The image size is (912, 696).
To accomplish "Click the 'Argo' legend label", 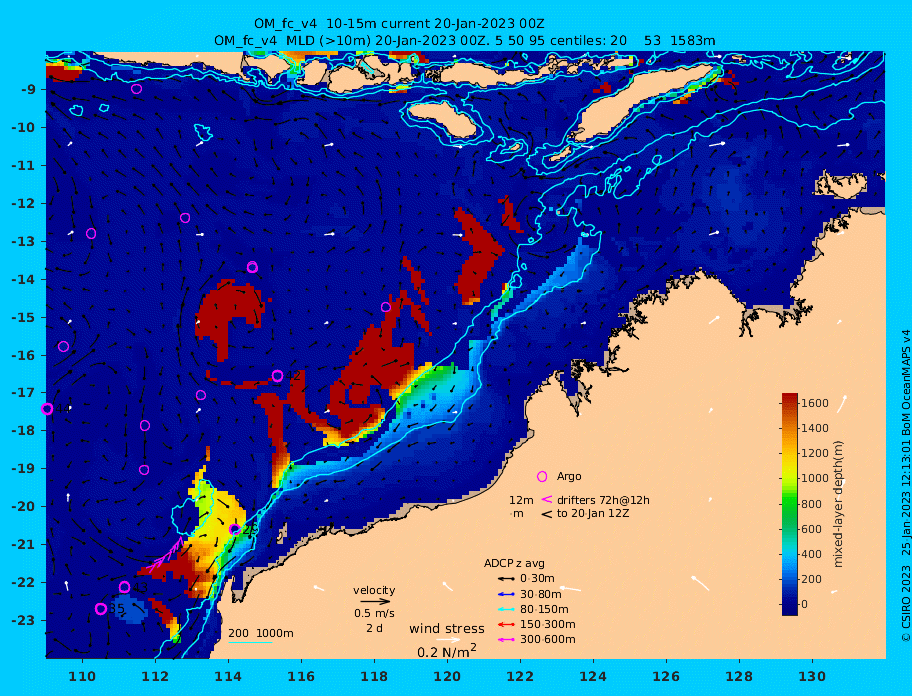I will coord(569,476).
